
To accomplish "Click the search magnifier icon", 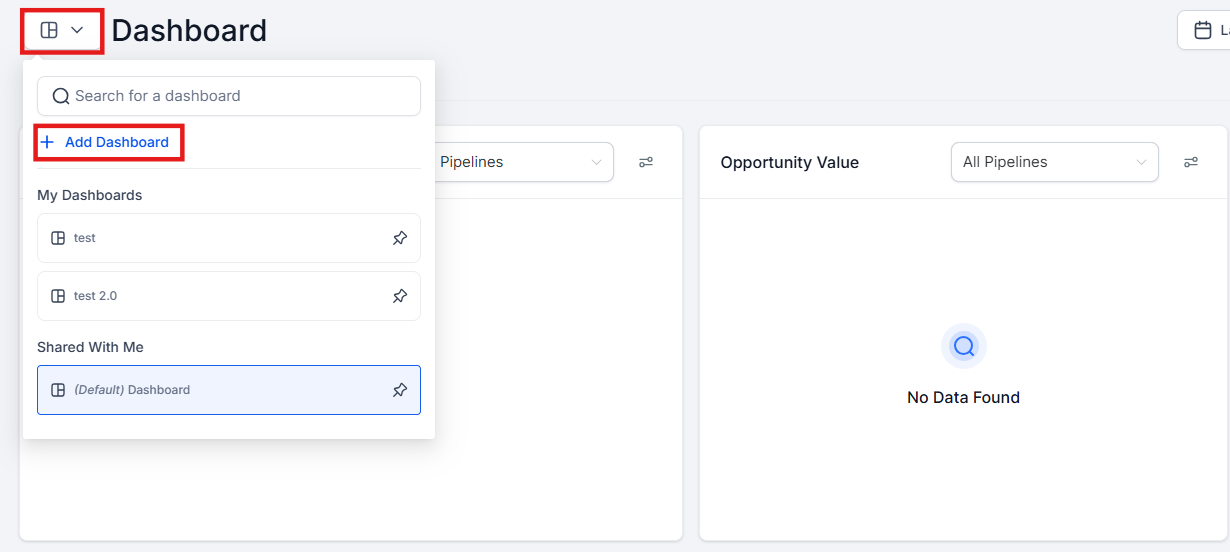I will (x=60, y=96).
